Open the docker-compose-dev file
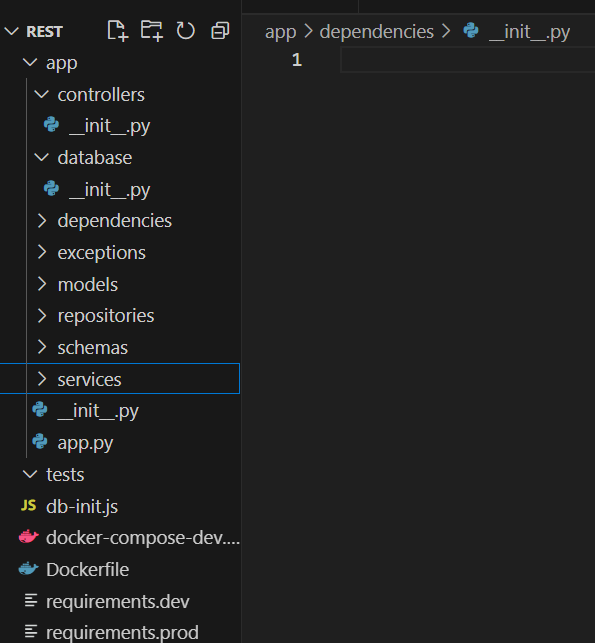Viewport: 595px width, 643px height. pyautogui.click(x=129, y=538)
